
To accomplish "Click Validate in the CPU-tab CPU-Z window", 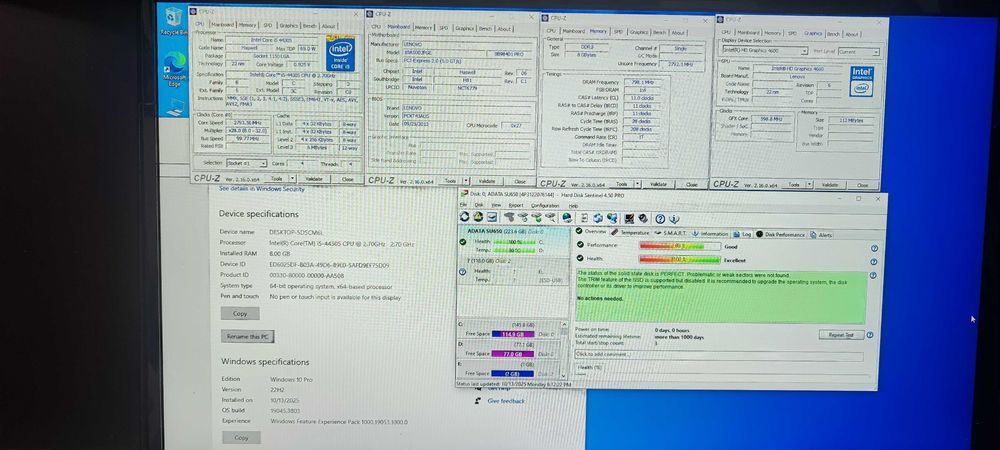I will pos(314,179).
